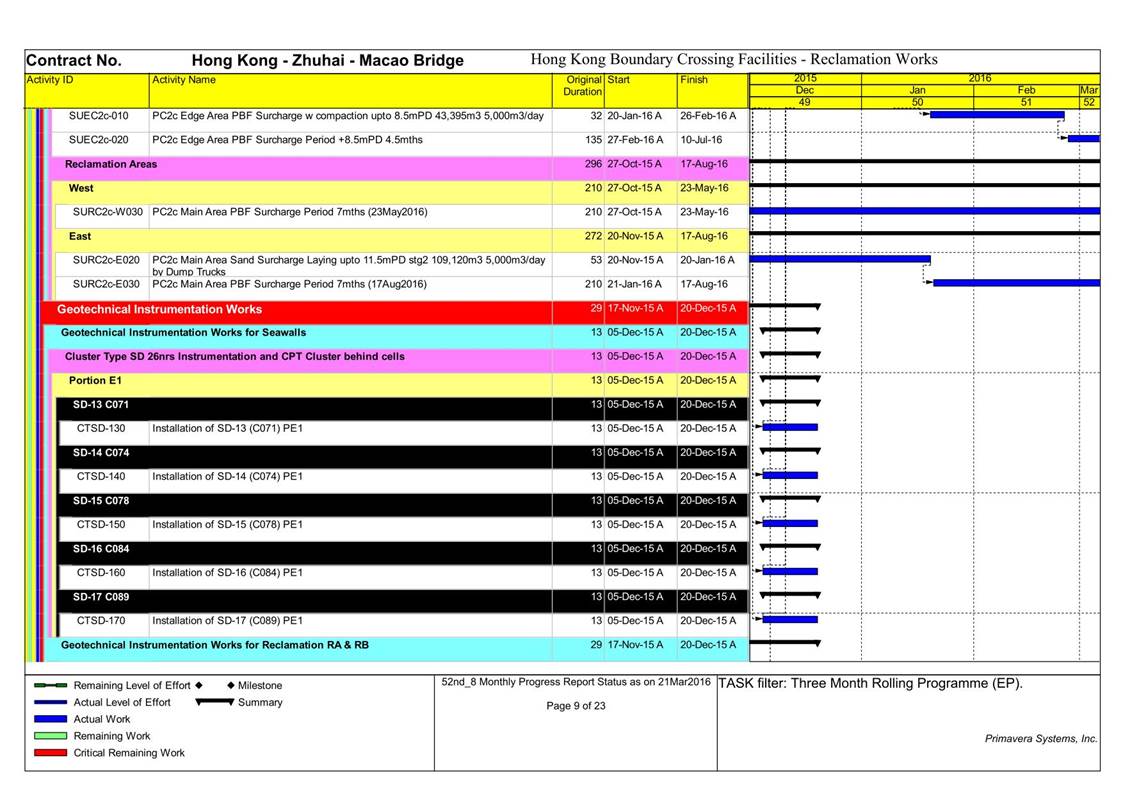Select activity ID SUEC2c-020
Image resolution: width=1123 pixels, height=794 pixels.
tap(99, 140)
